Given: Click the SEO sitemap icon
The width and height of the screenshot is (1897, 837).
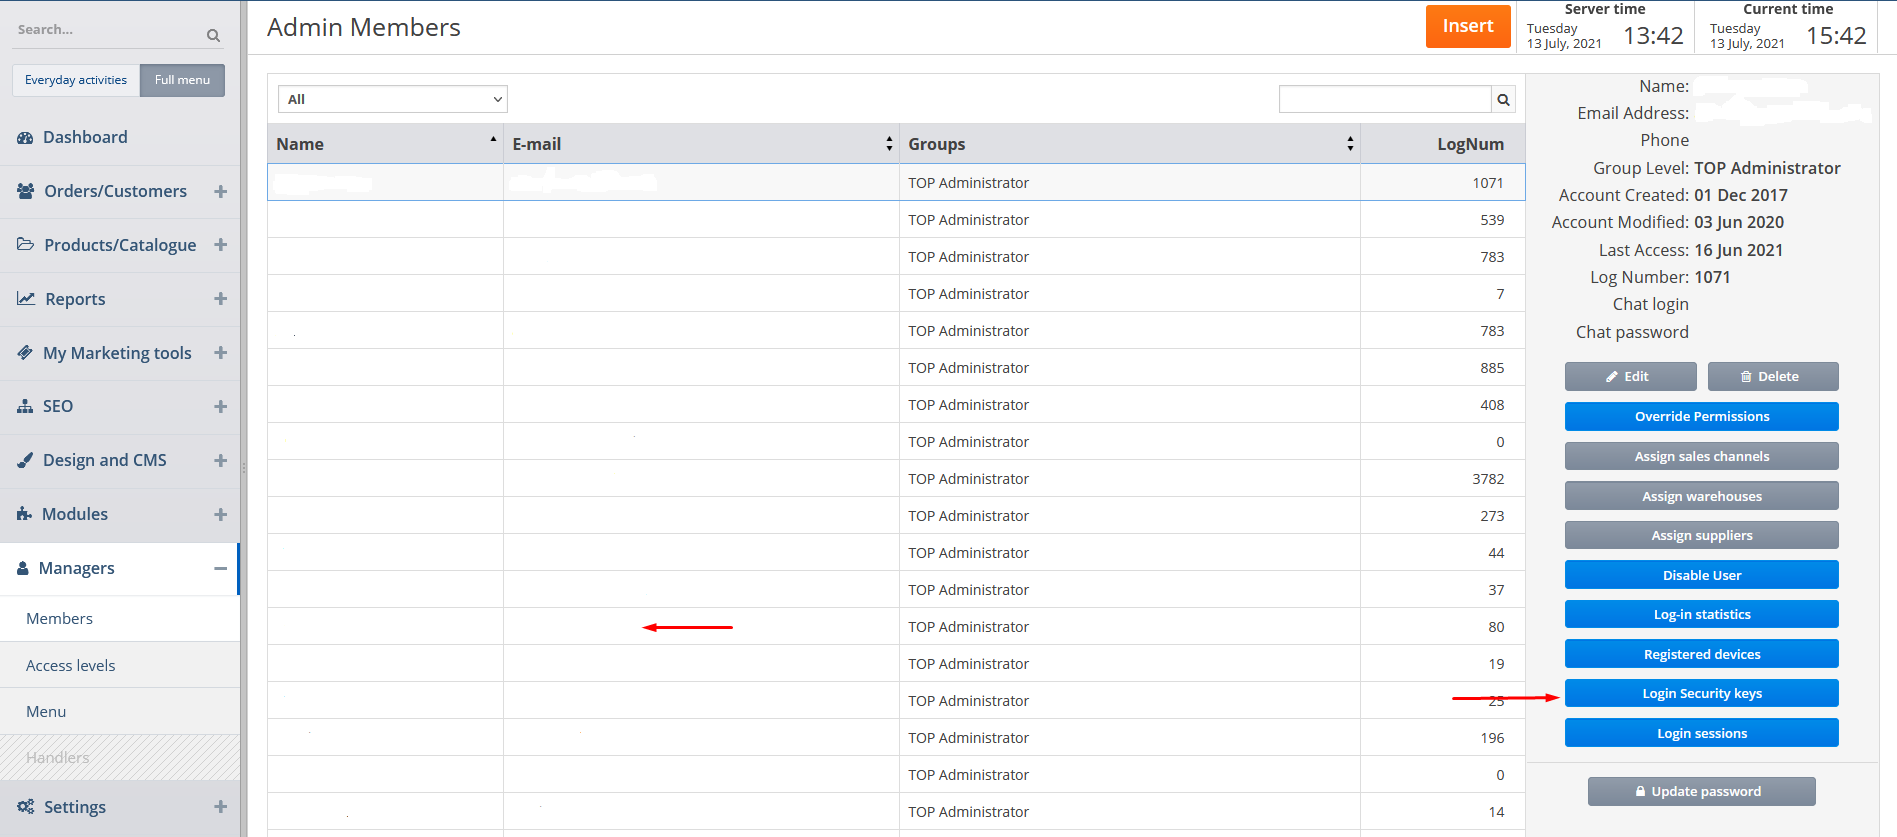Looking at the screenshot, I should [x=25, y=406].
